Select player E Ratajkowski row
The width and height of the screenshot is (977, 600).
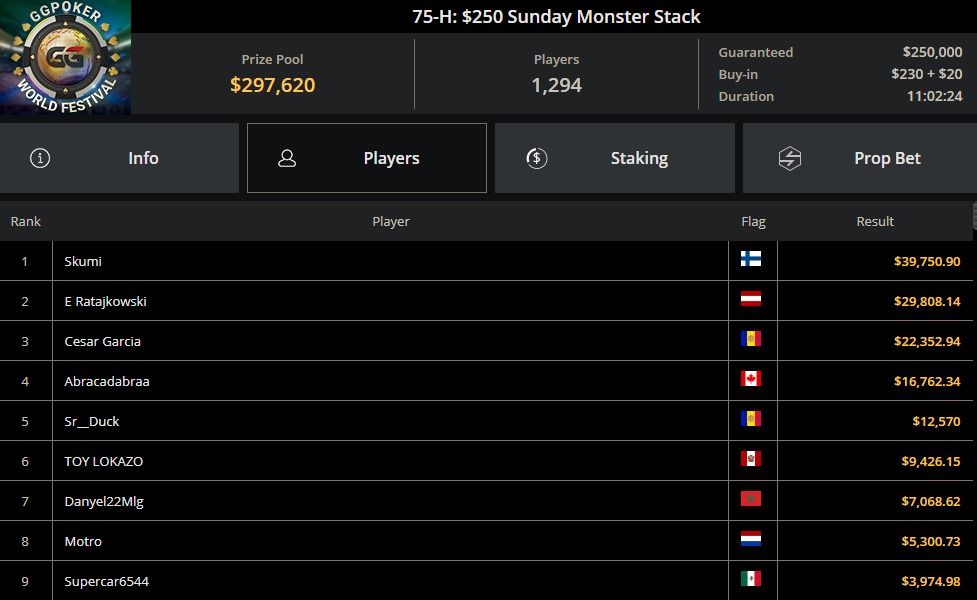(105, 301)
